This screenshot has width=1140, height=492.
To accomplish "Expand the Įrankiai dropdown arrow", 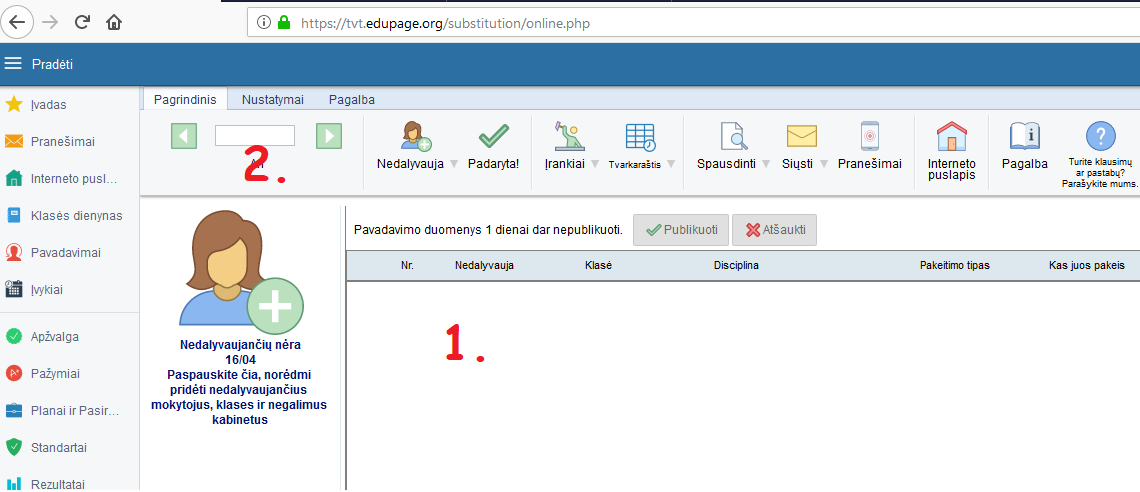I will (594, 164).
